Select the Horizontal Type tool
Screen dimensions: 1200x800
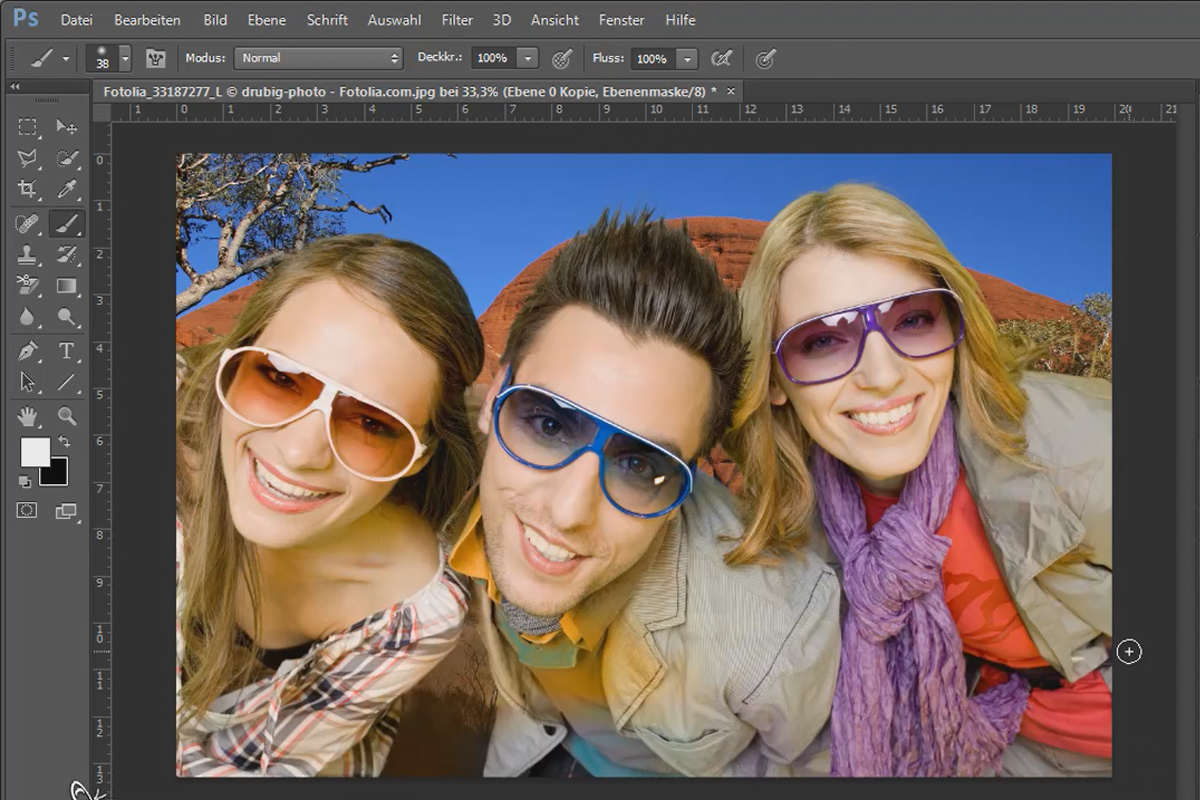tap(67, 351)
